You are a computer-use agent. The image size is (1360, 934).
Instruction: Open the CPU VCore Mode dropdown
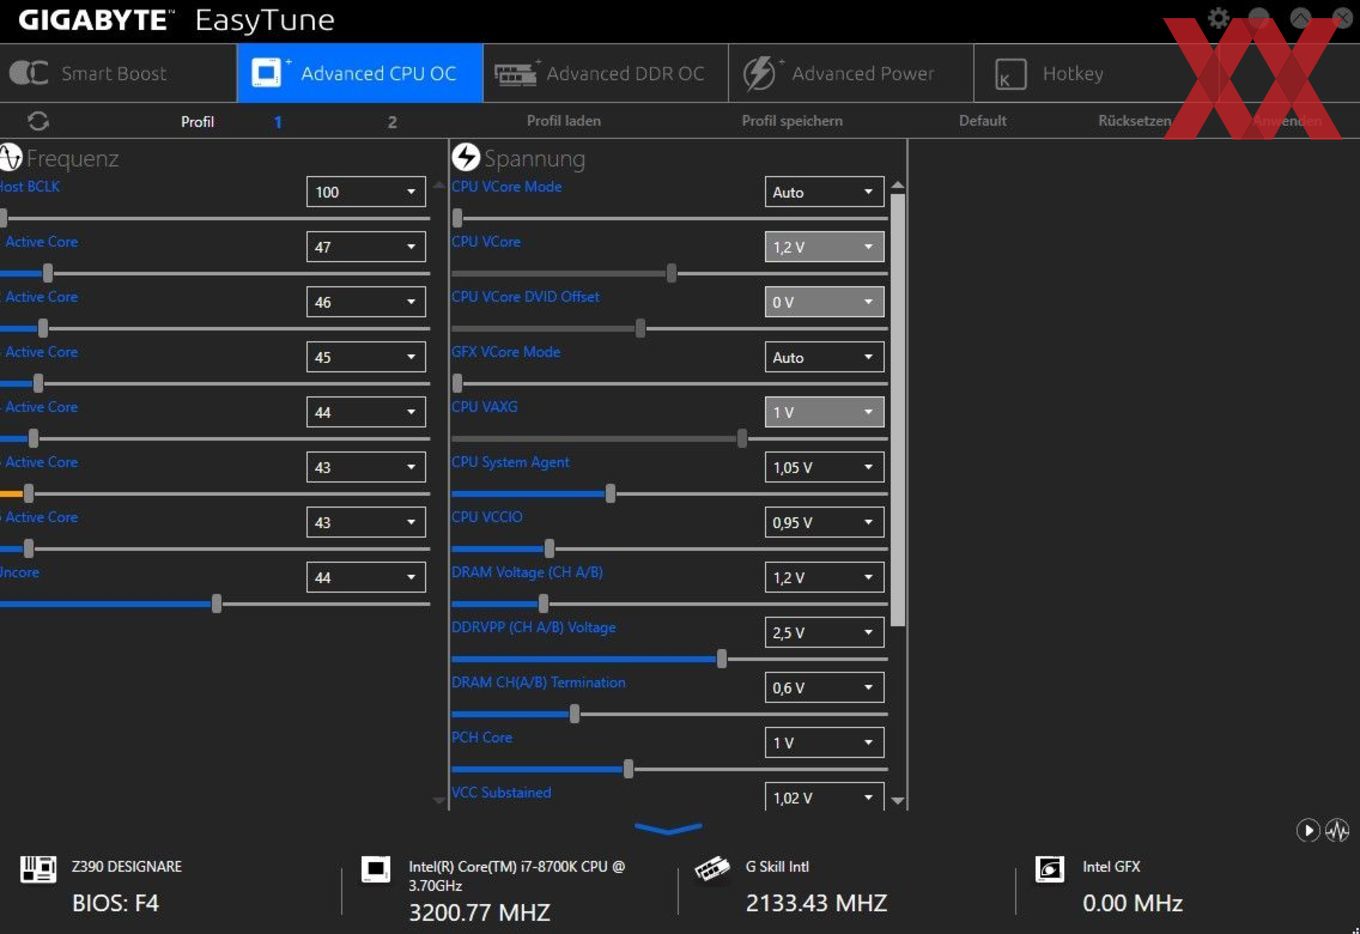tap(825, 192)
